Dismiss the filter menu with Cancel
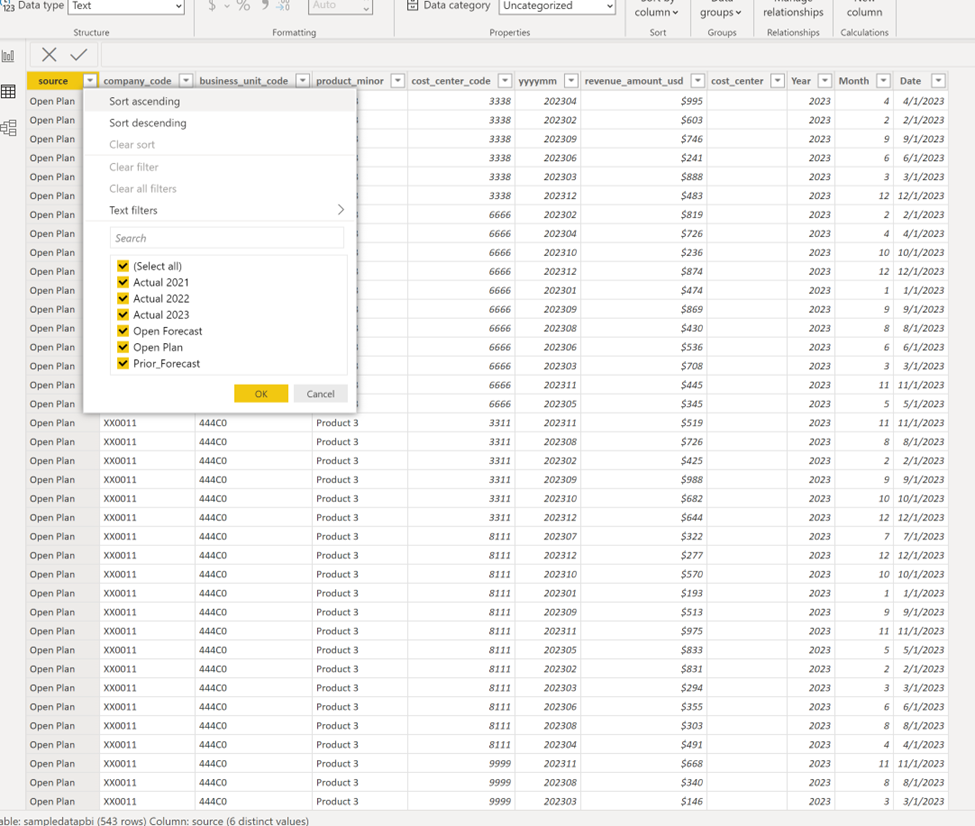Screen dimensions: 975x826 click(x=320, y=394)
